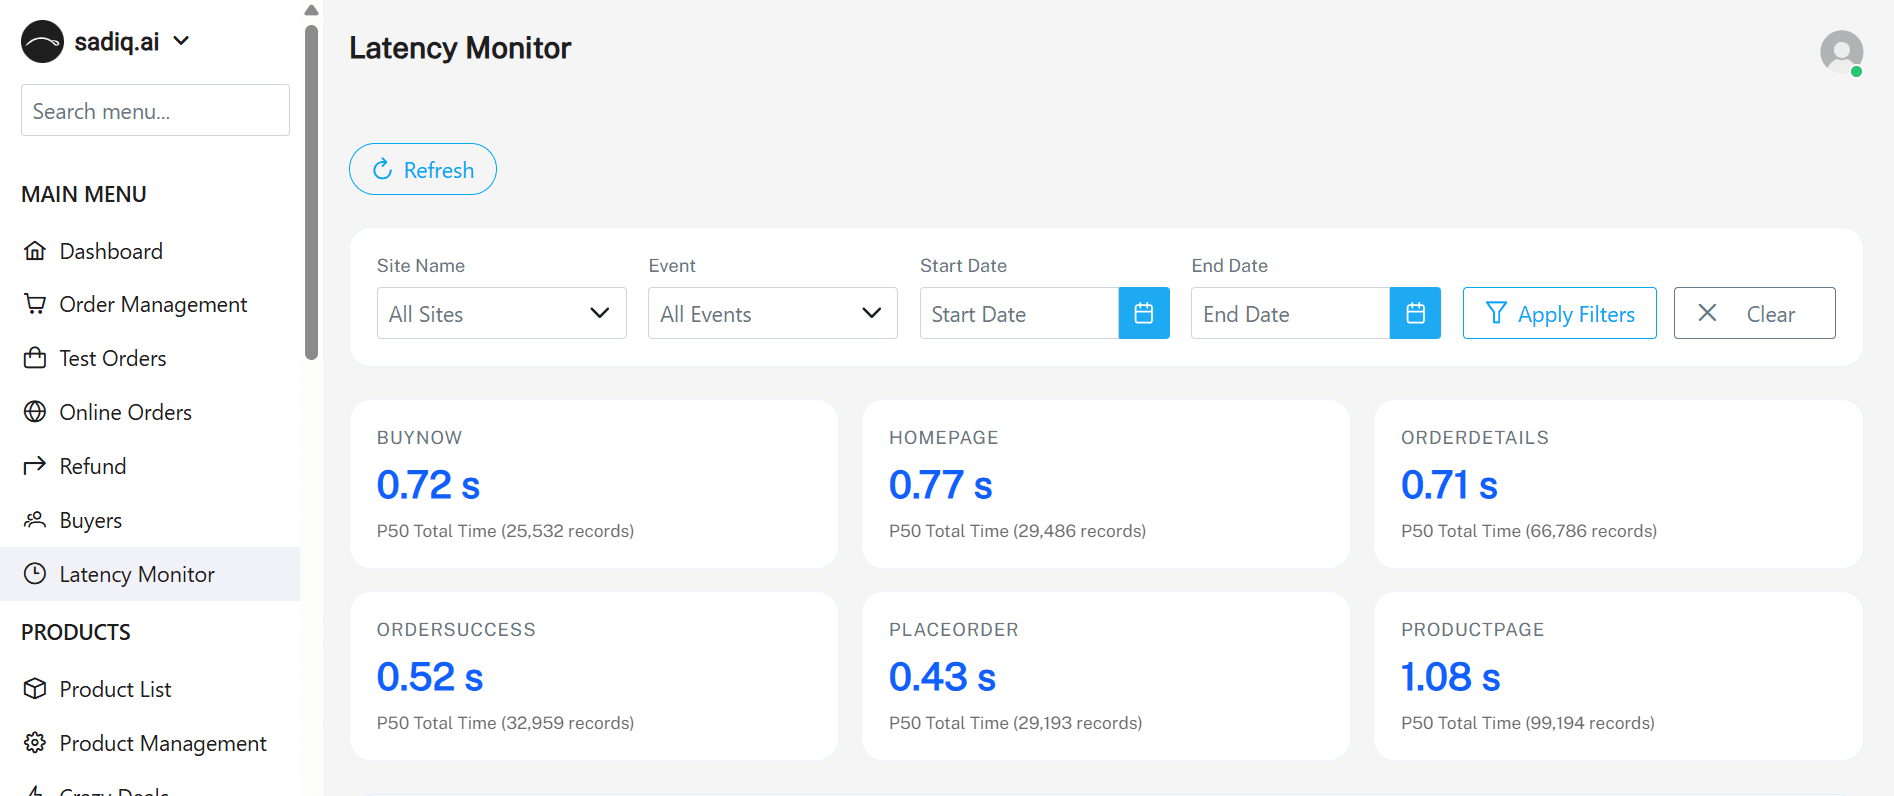Click "P50 Total Time (29,486 records)" text
Image resolution: width=1894 pixels, height=796 pixels.
1017,531
